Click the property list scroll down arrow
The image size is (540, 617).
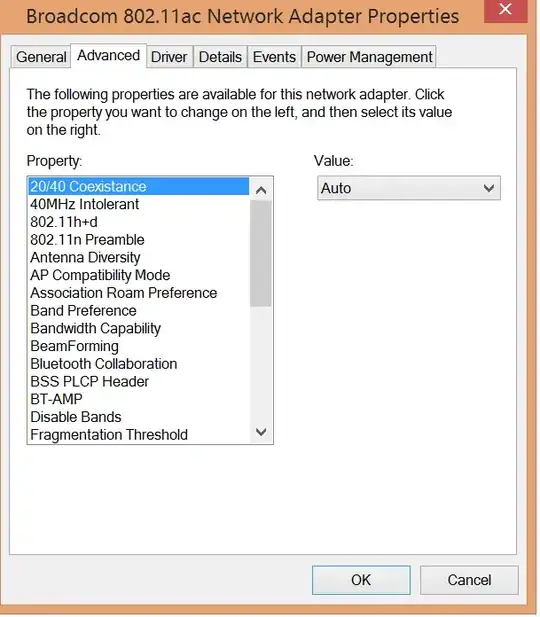261,432
